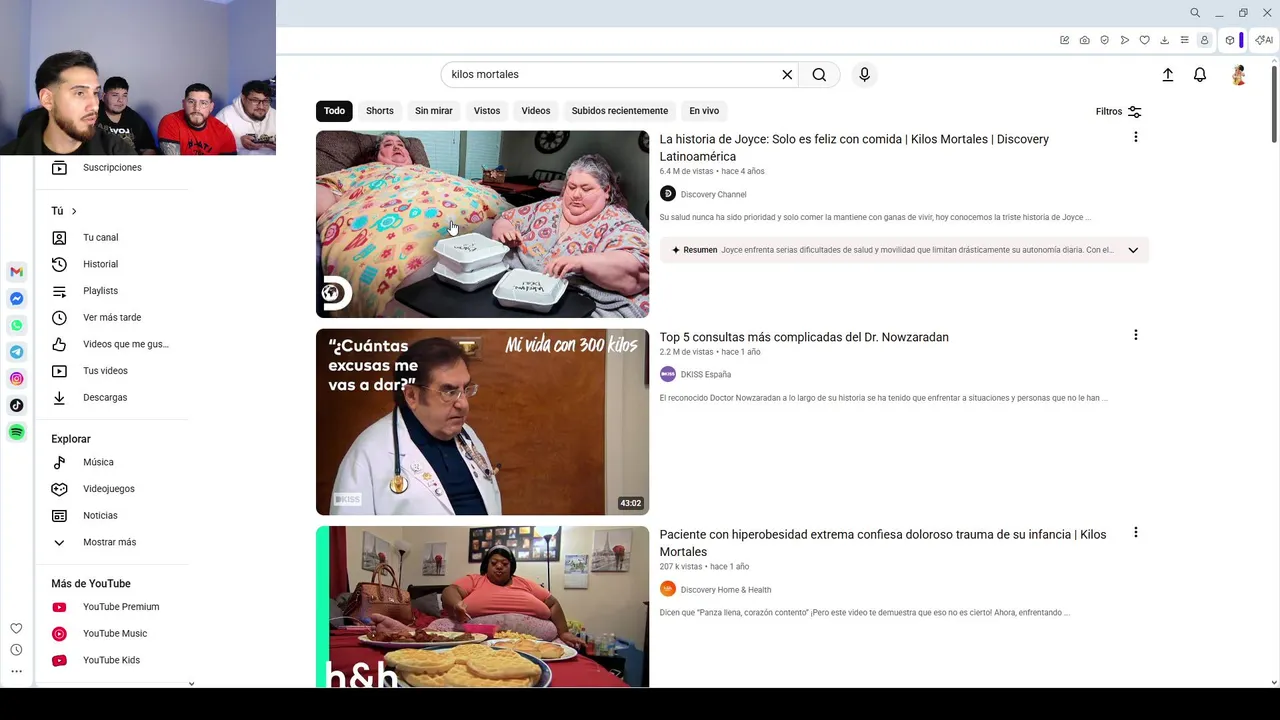Viewport: 1280px width, 720px height.
Task: Select the 'En vivo' filter chip
Action: 704,111
